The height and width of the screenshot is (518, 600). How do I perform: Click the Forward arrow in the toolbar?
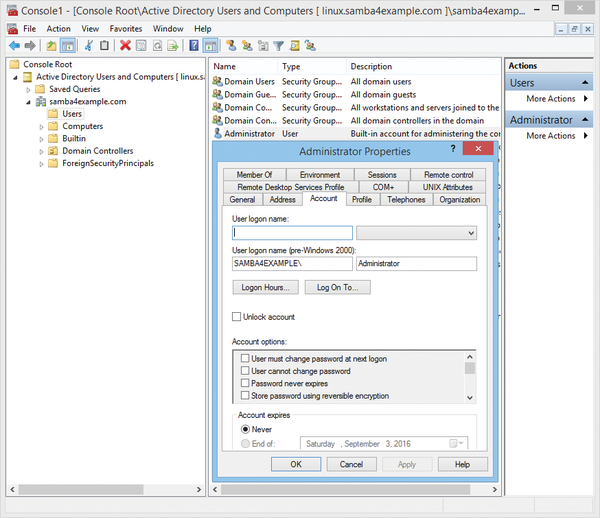30,46
